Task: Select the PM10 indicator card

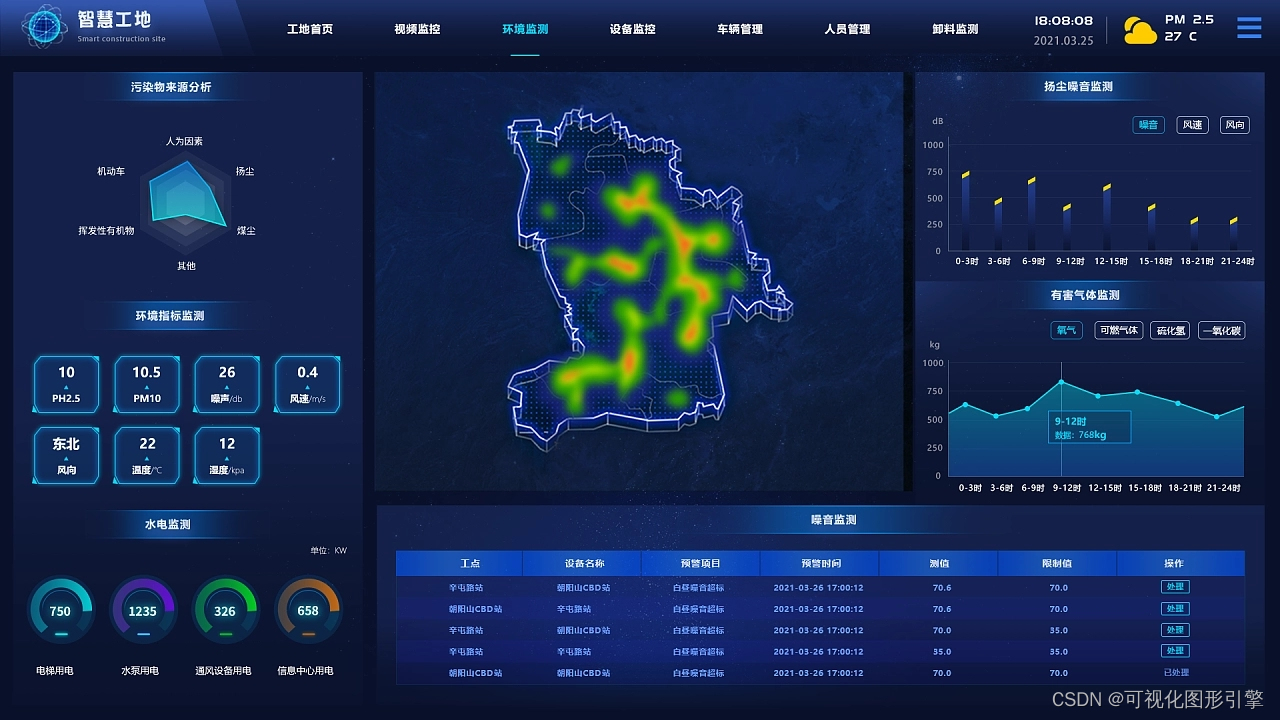Action: click(x=147, y=384)
